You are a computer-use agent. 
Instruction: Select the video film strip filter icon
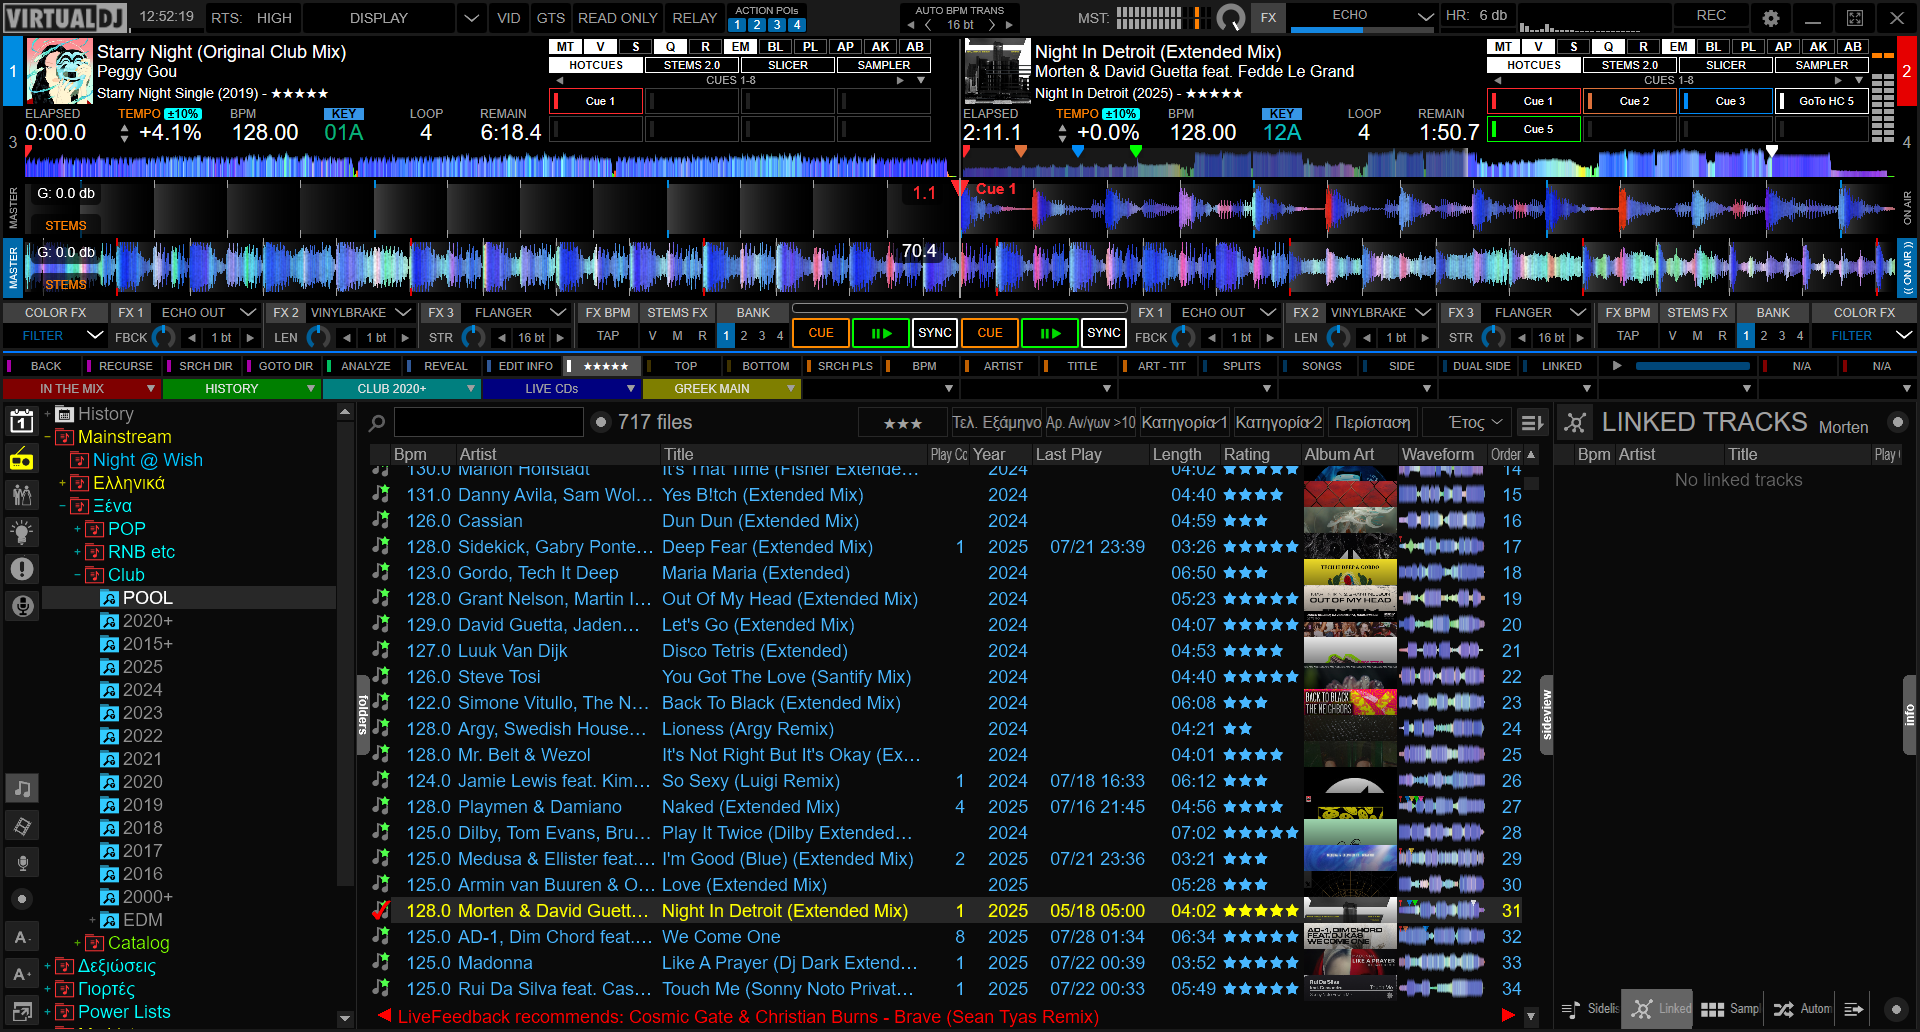tap(21, 826)
